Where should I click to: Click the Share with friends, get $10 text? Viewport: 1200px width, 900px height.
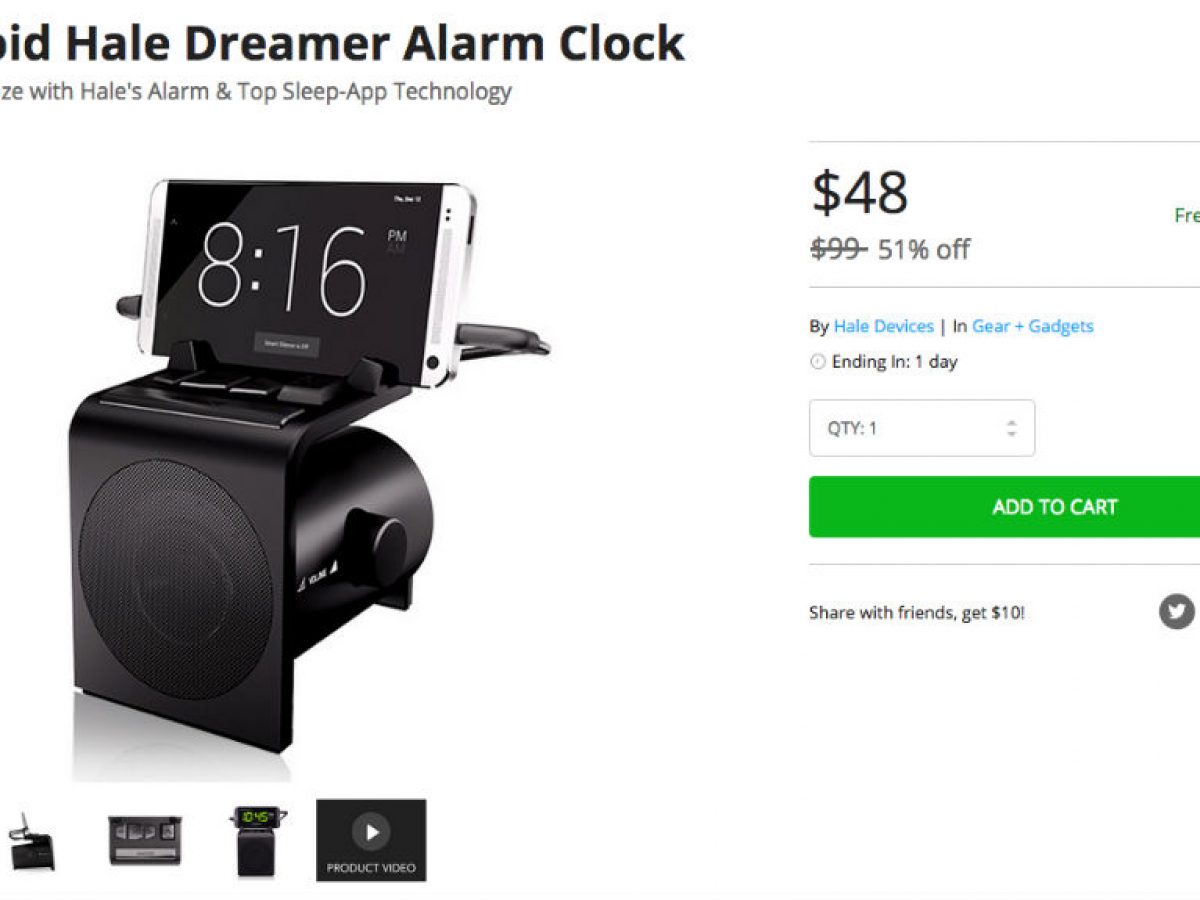(917, 613)
